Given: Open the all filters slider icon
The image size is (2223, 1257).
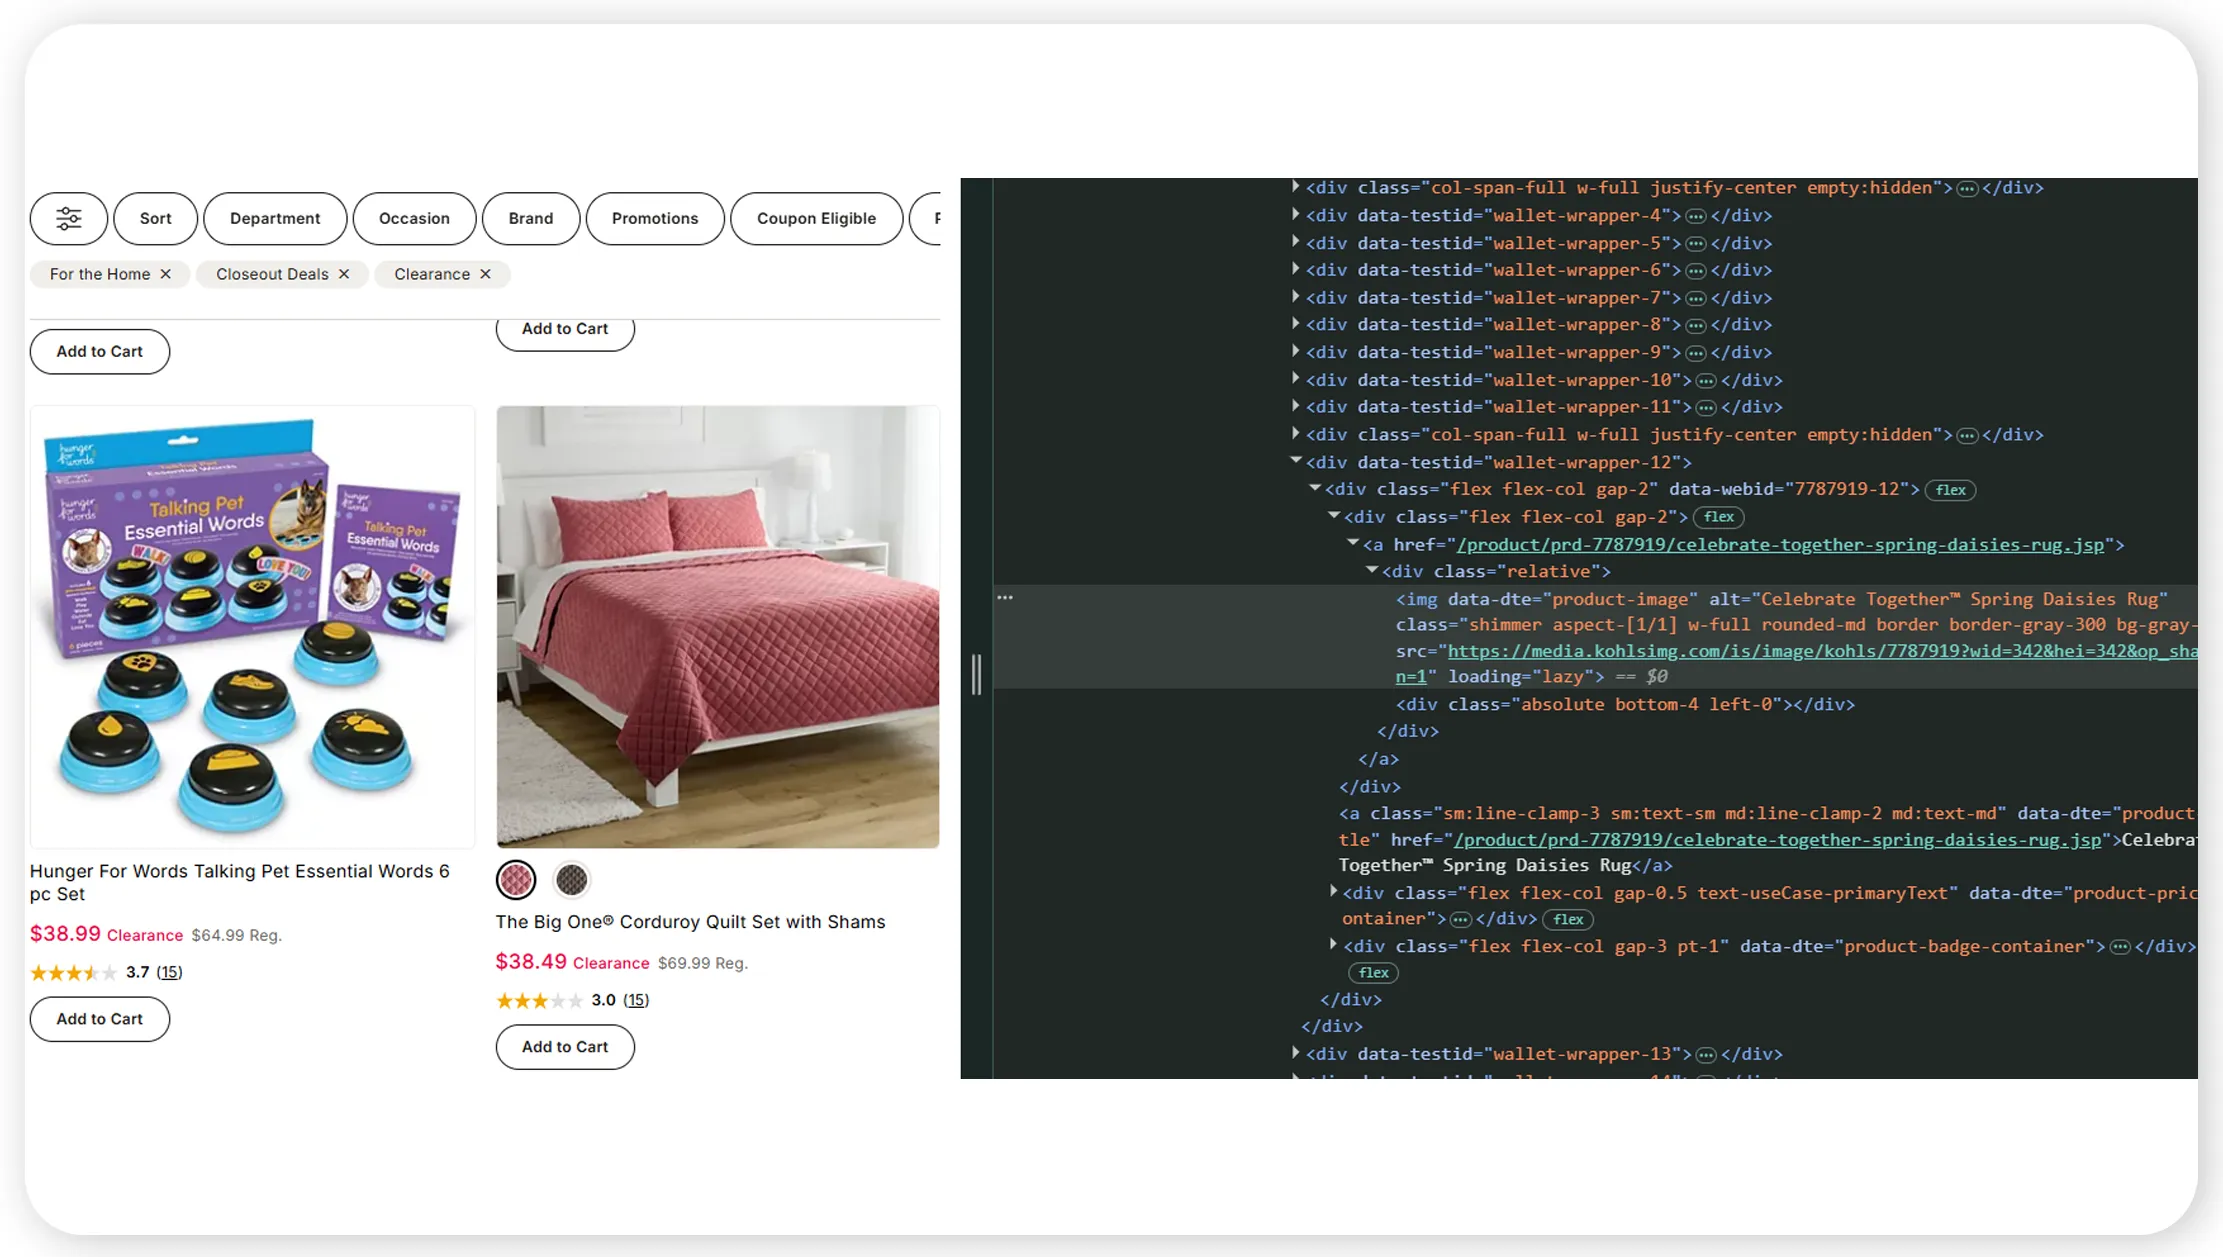Looking at the screenshot, I should [68, 218].
